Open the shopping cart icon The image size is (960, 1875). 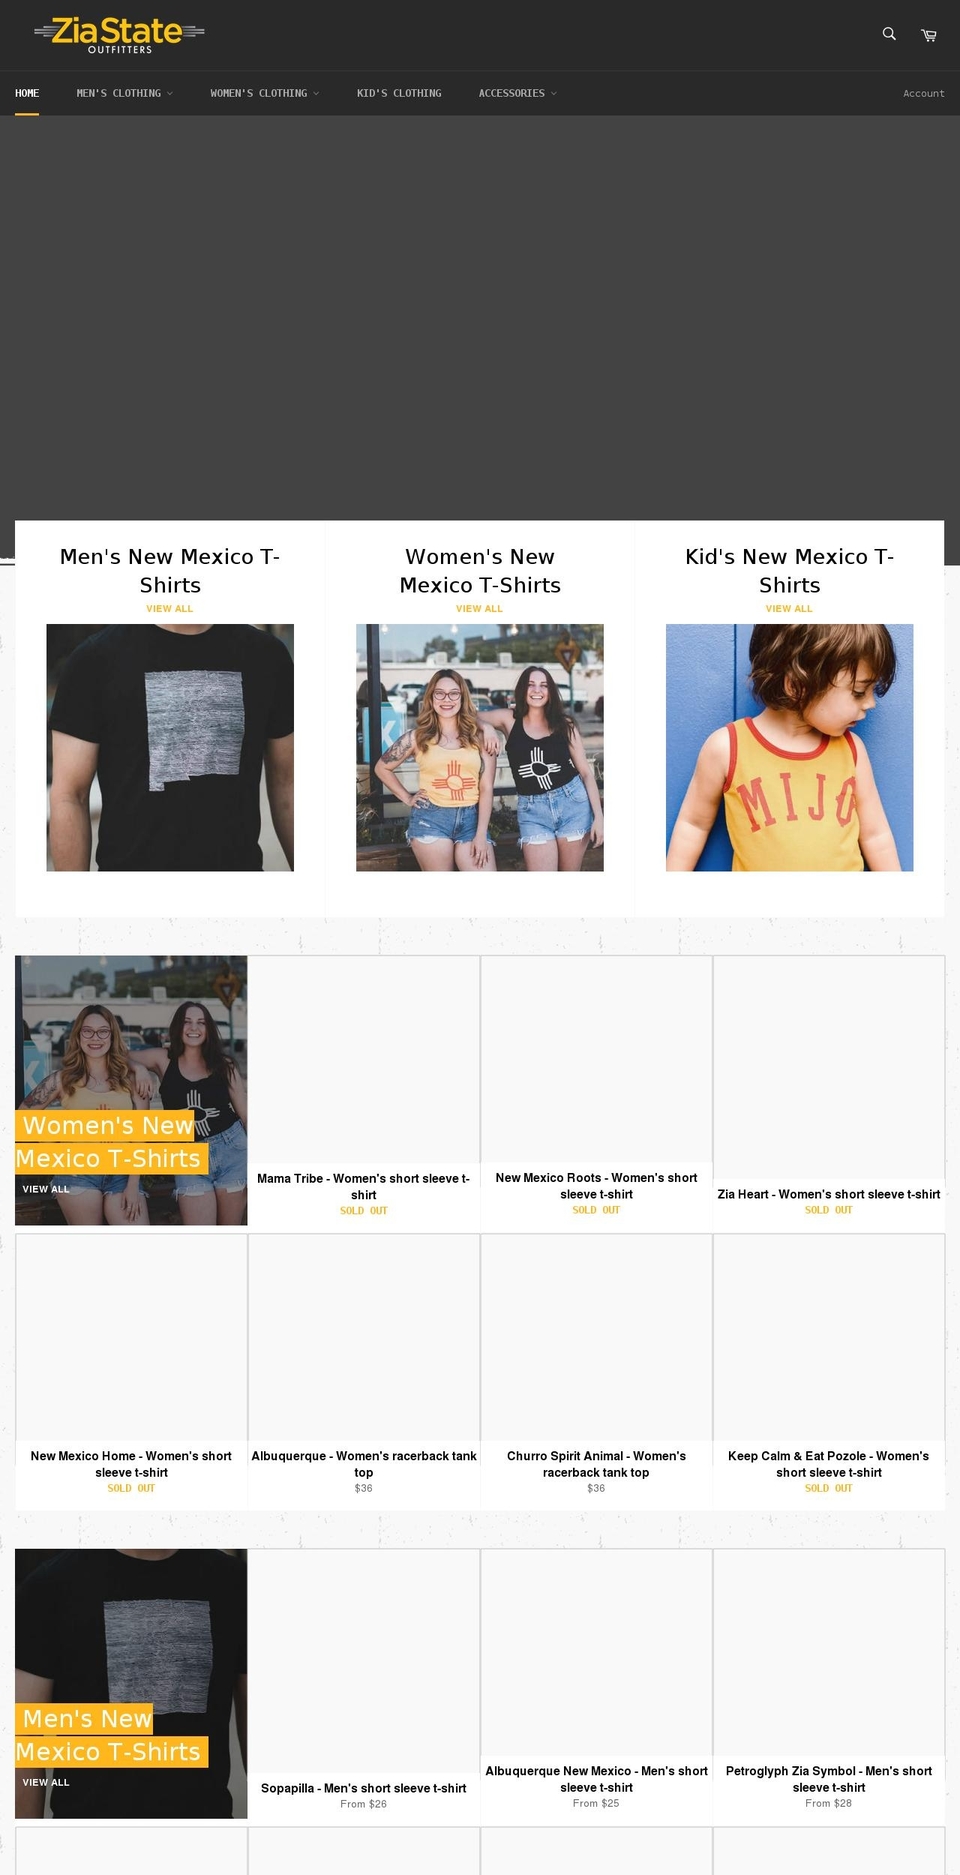pyautogui.click(x=929, y=35)
